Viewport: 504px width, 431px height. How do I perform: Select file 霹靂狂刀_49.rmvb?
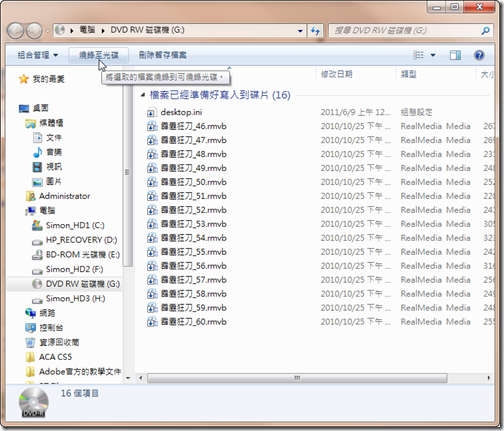(x=187, y=168)
